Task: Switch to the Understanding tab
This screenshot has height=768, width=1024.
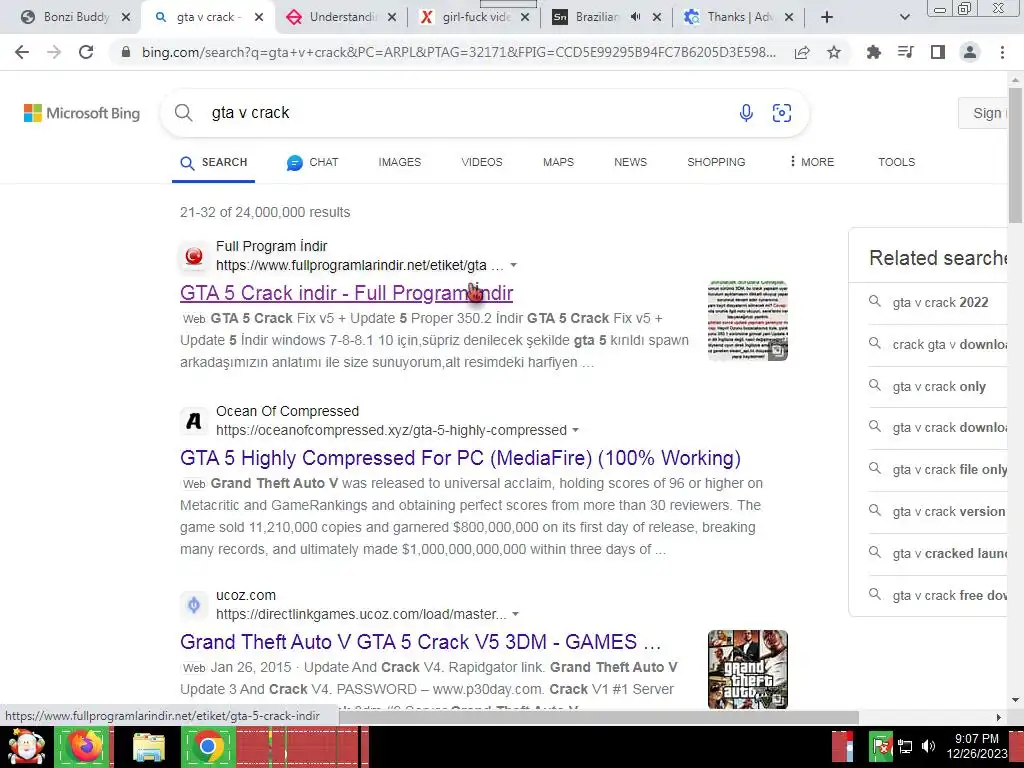Action: pos(342,18)
